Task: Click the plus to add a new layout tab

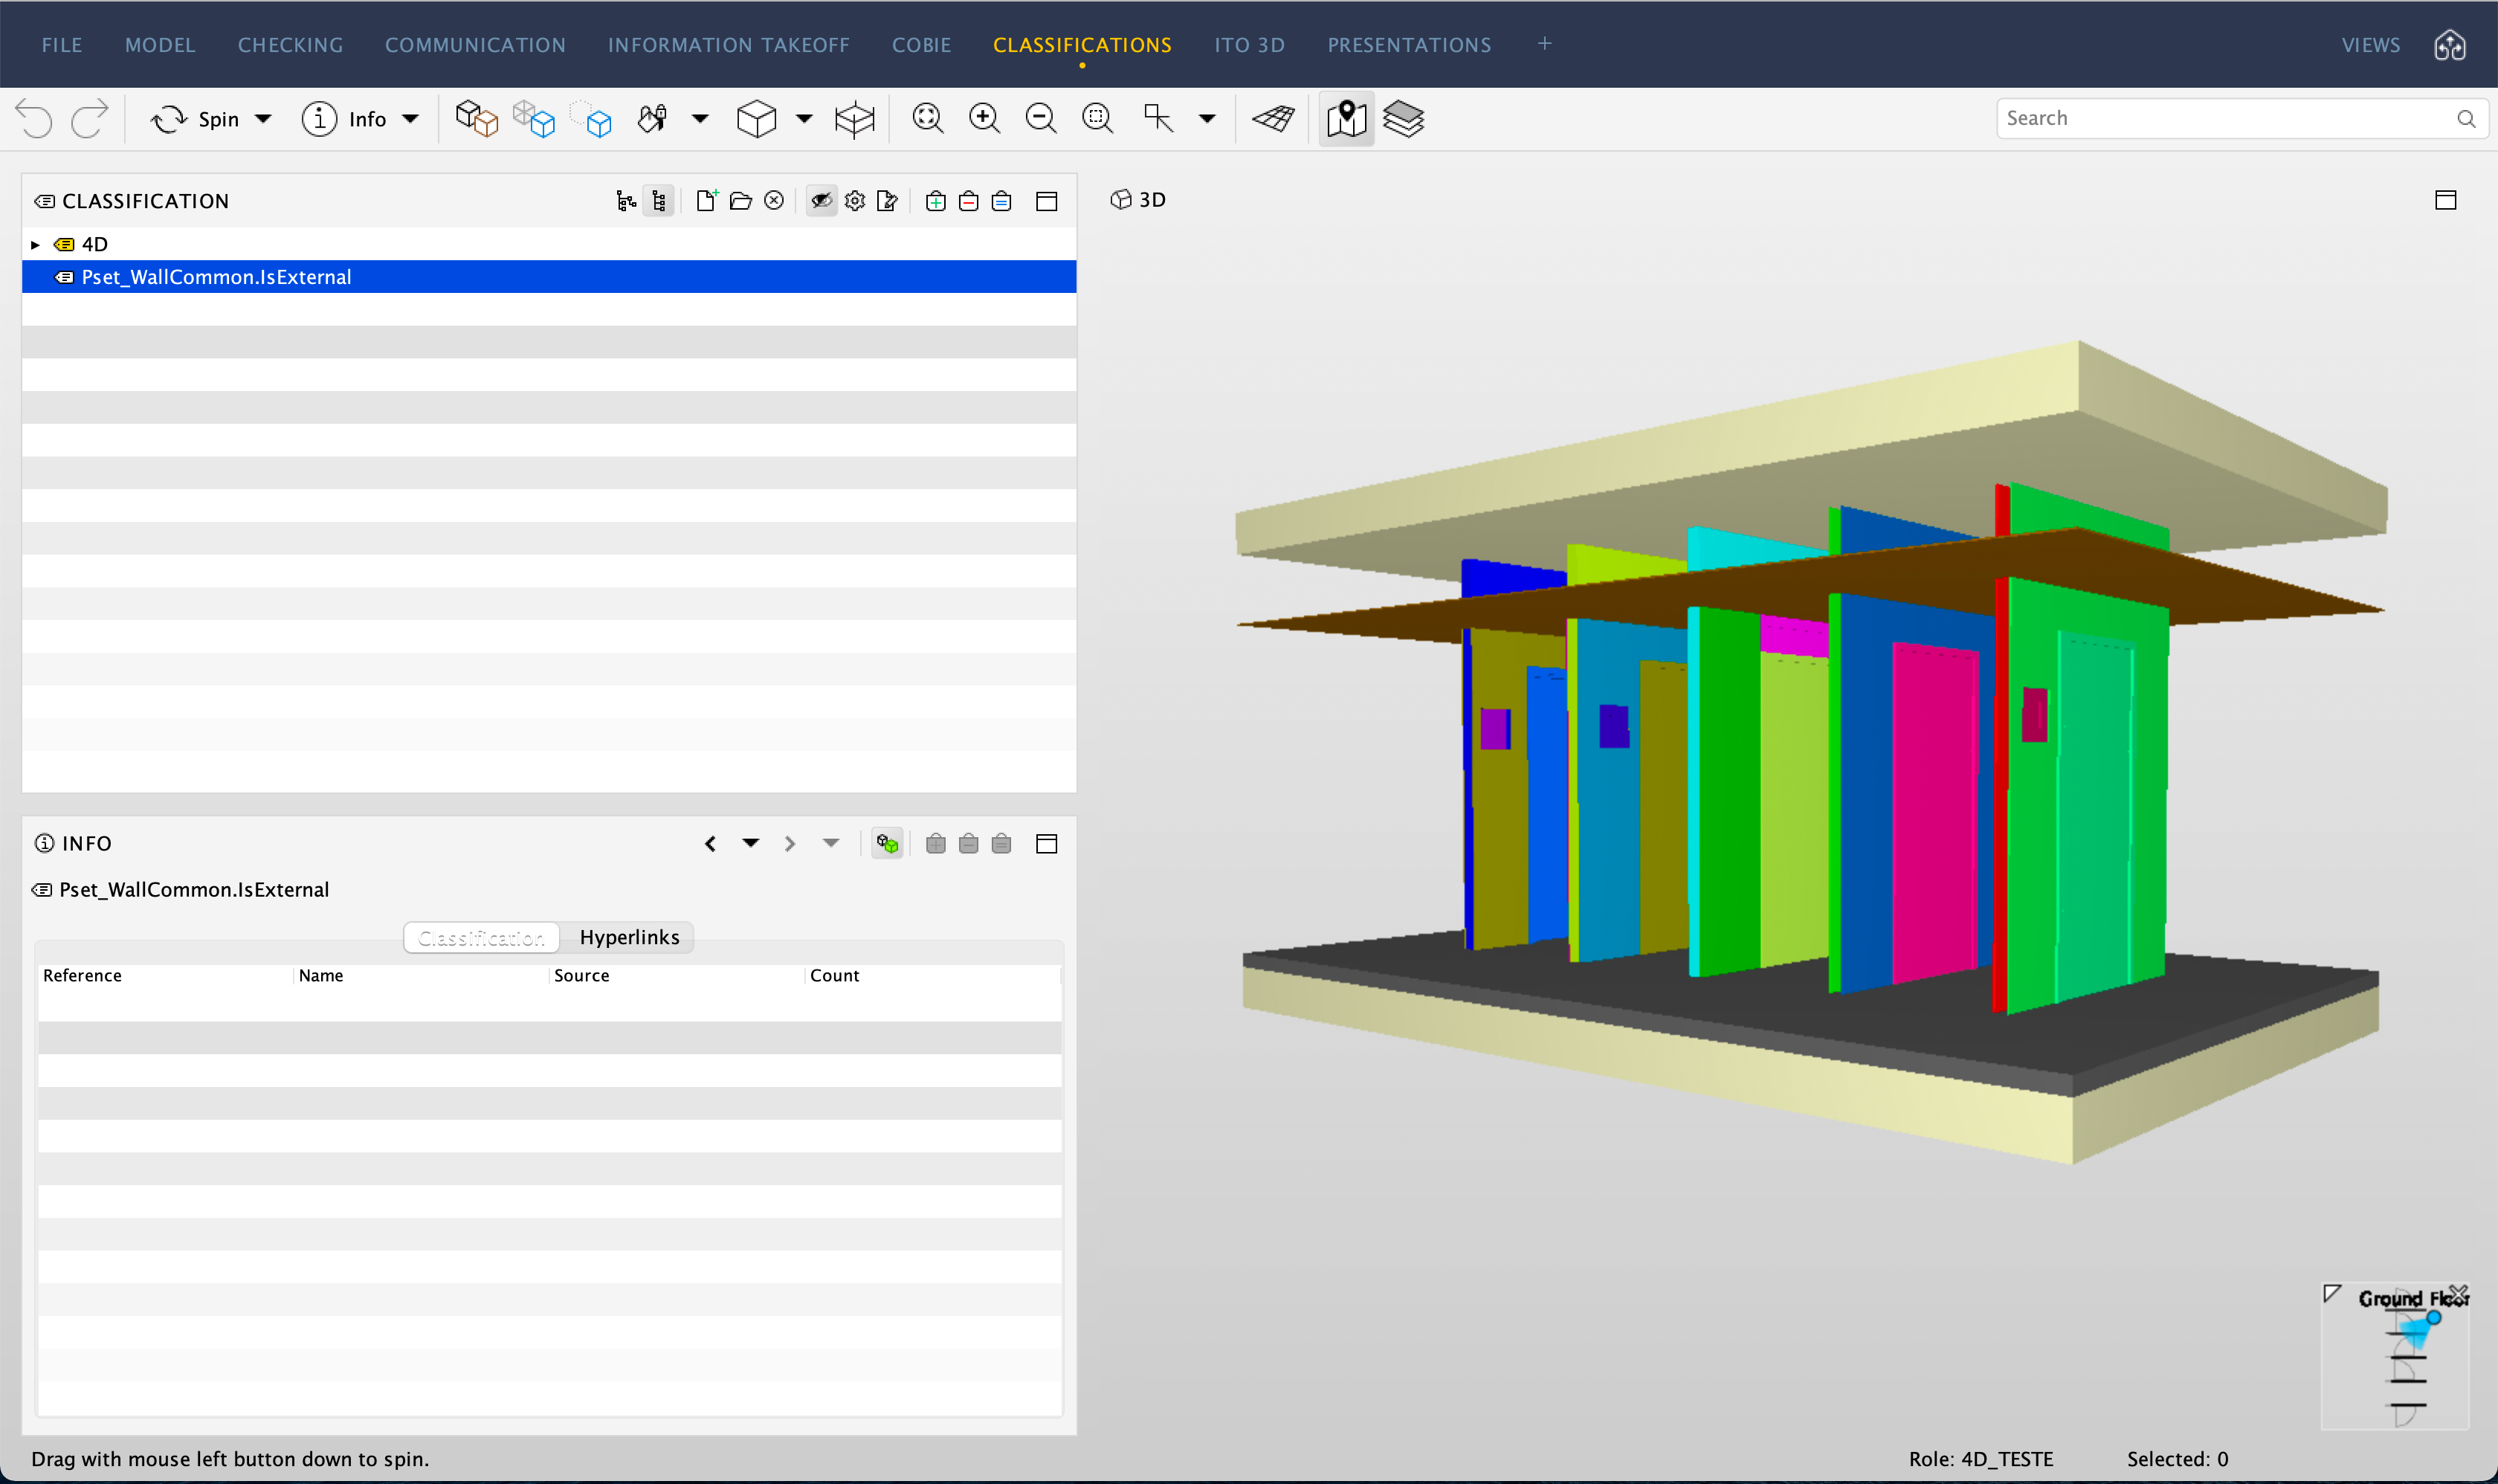Action: [1544, 44]
